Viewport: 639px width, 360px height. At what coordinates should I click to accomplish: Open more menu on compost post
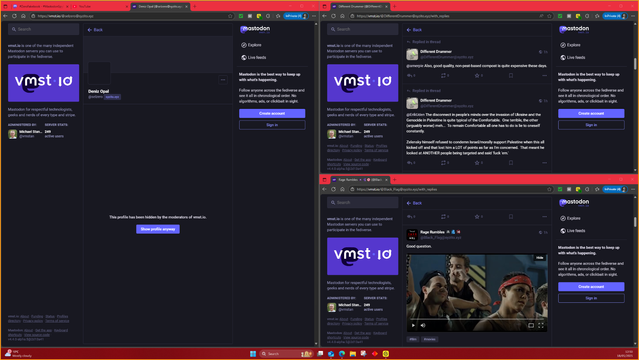pyautogui.click(x=544, y=75)
